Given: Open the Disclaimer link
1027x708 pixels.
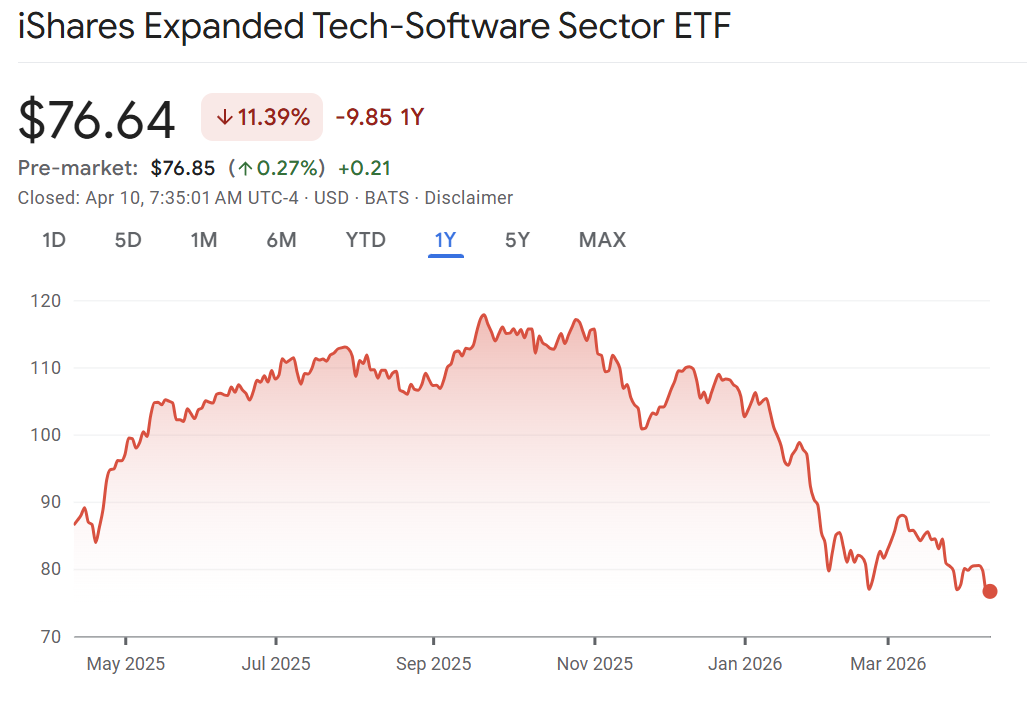Looking at the screenshot, I should 468,198.
